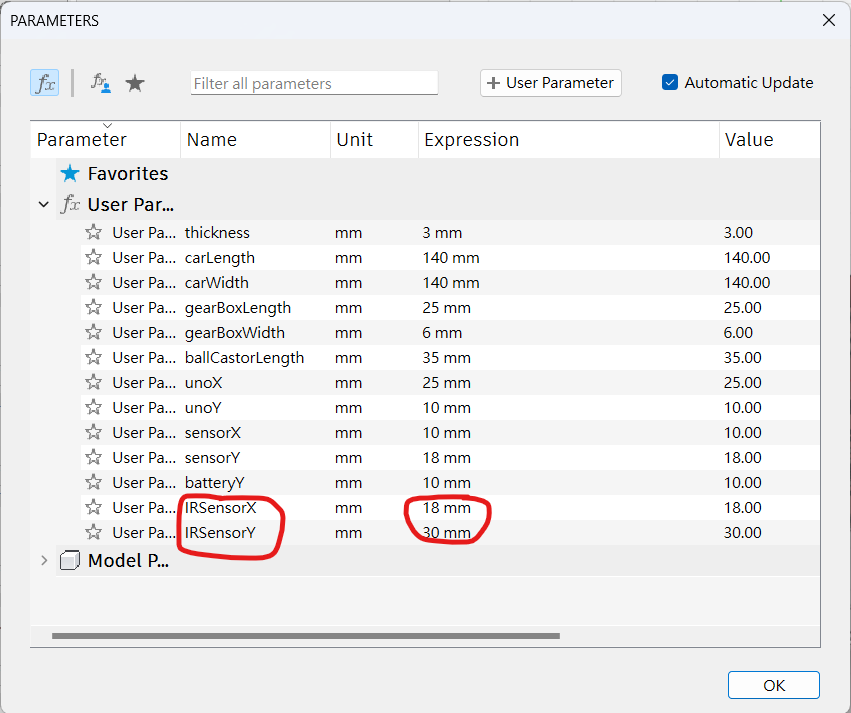Click the user parameters filter icon
851x713 pixels.
(x=101, y=83)
